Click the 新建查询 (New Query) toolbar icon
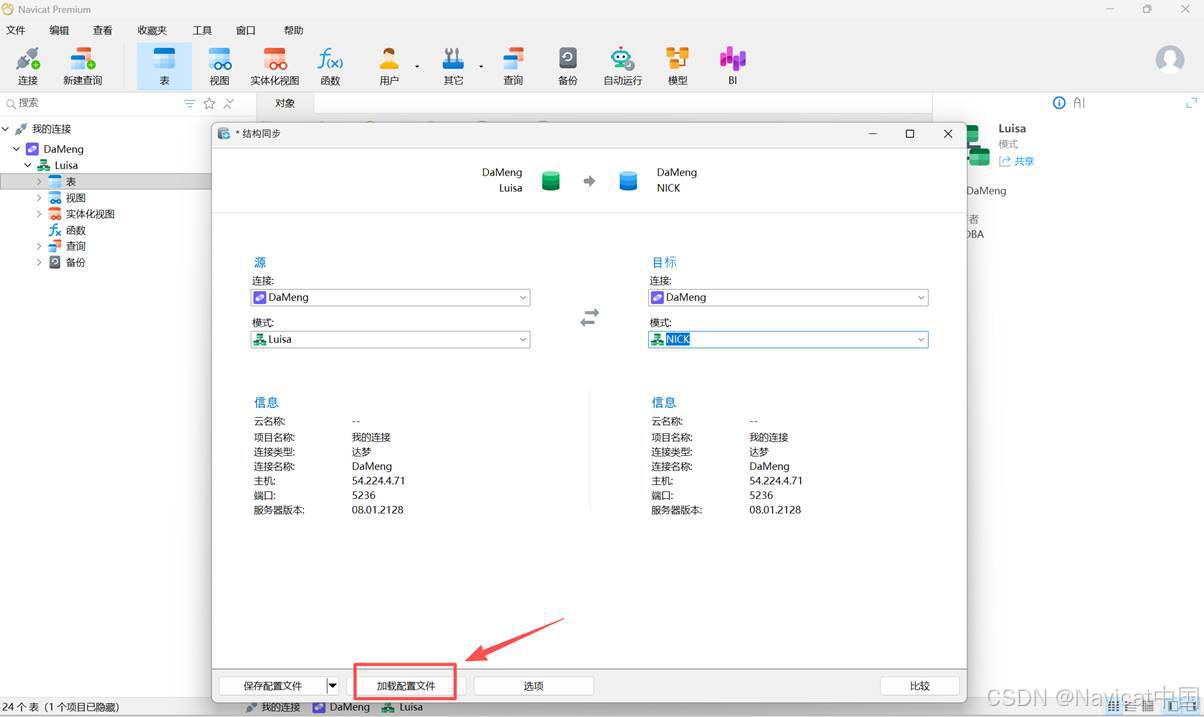This screenshot has height=717, width=1204. coord(82,66)
